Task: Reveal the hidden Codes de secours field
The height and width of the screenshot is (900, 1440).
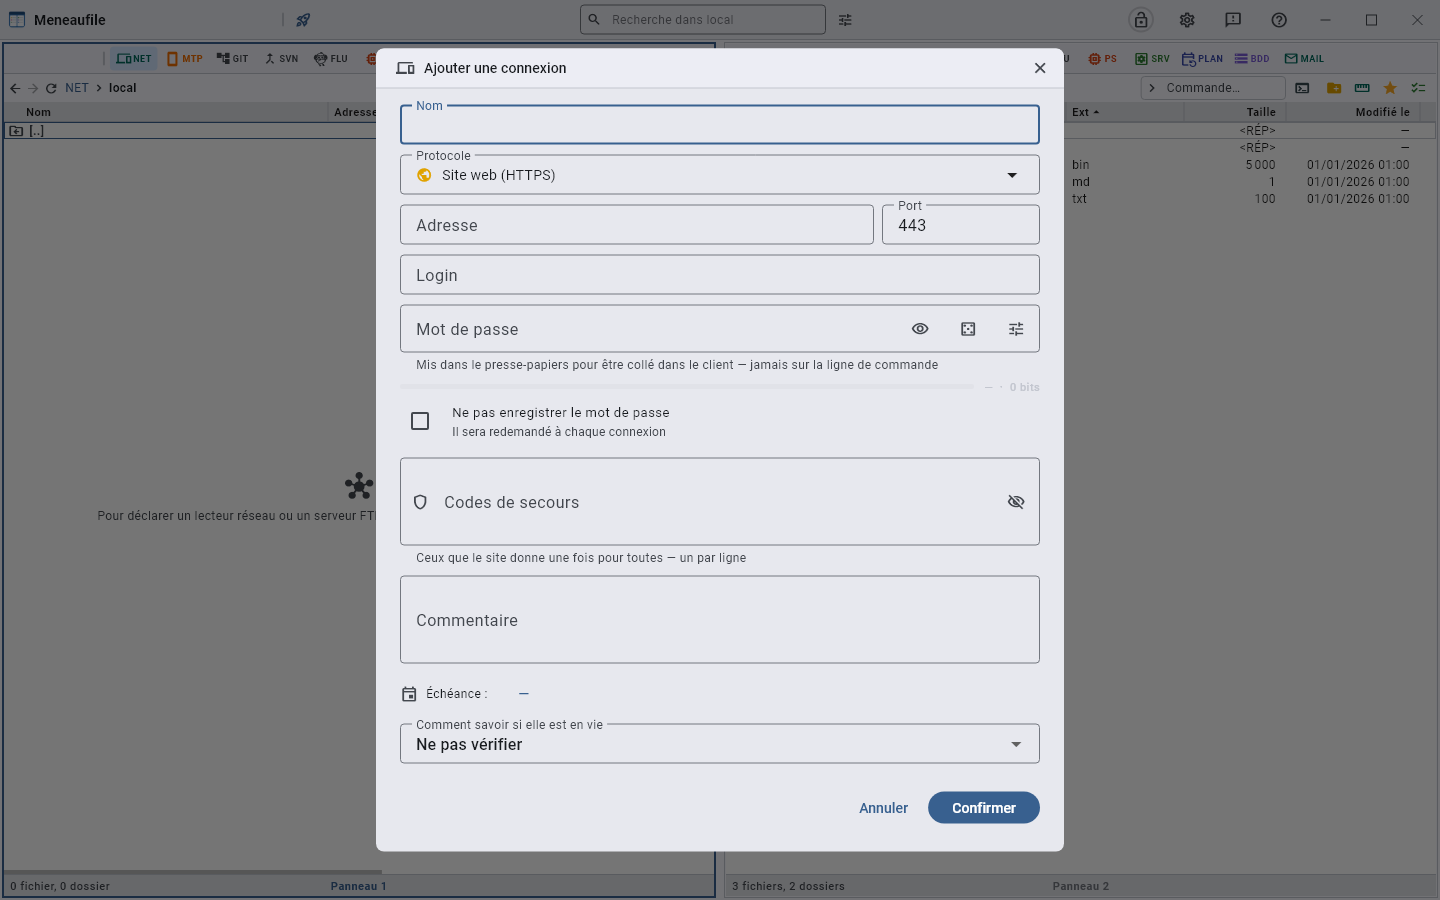Action: (1016, 502)
